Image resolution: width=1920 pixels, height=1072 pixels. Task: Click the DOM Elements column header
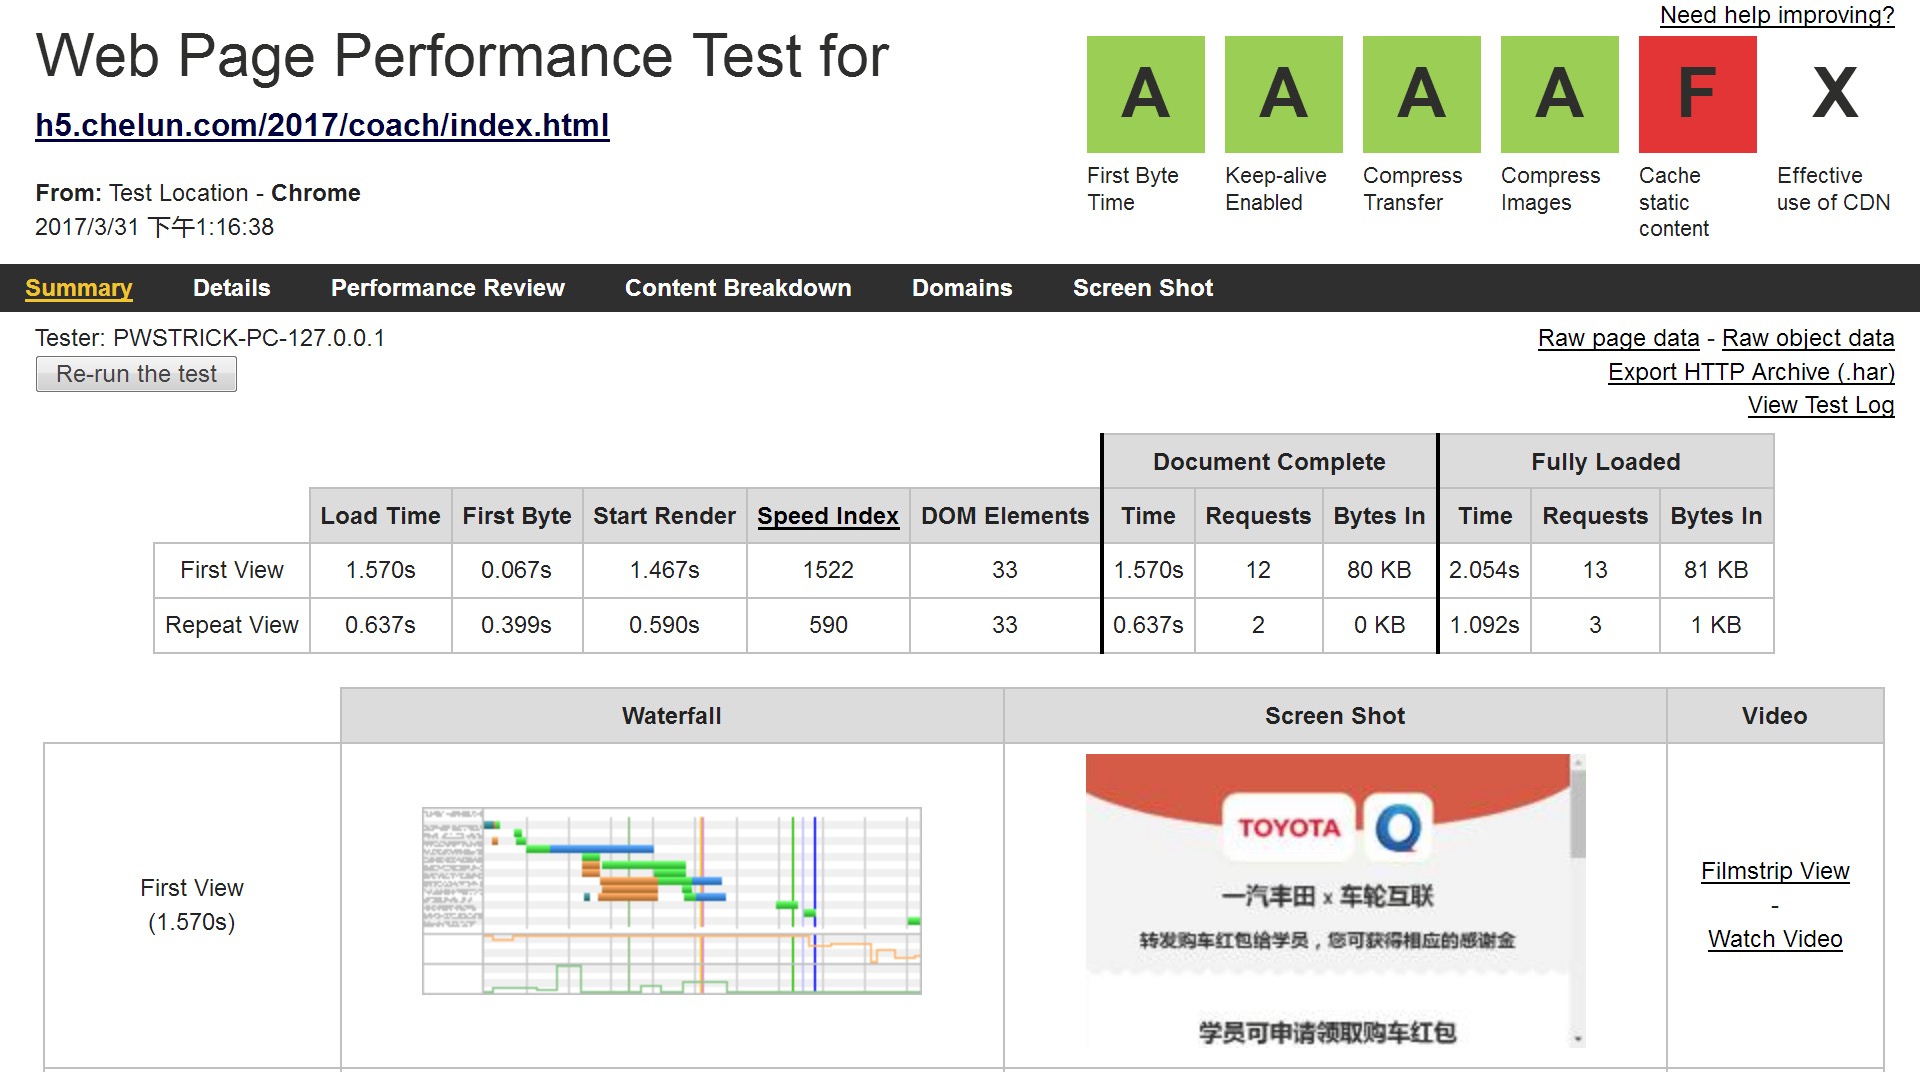1005,516
